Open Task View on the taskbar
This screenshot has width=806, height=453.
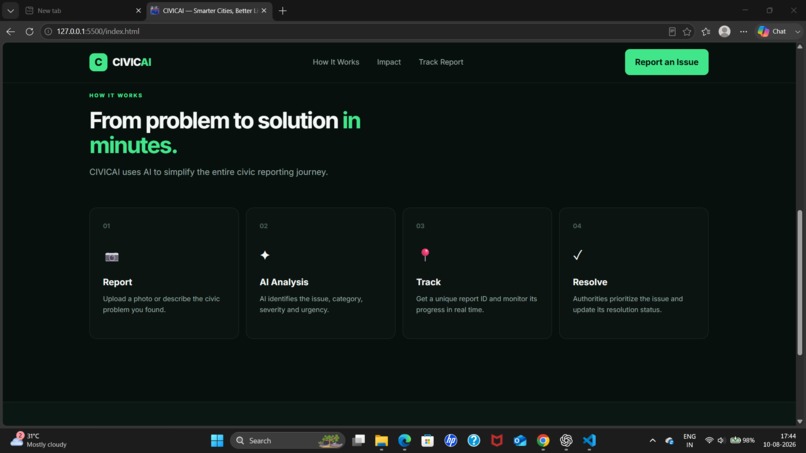358,441
